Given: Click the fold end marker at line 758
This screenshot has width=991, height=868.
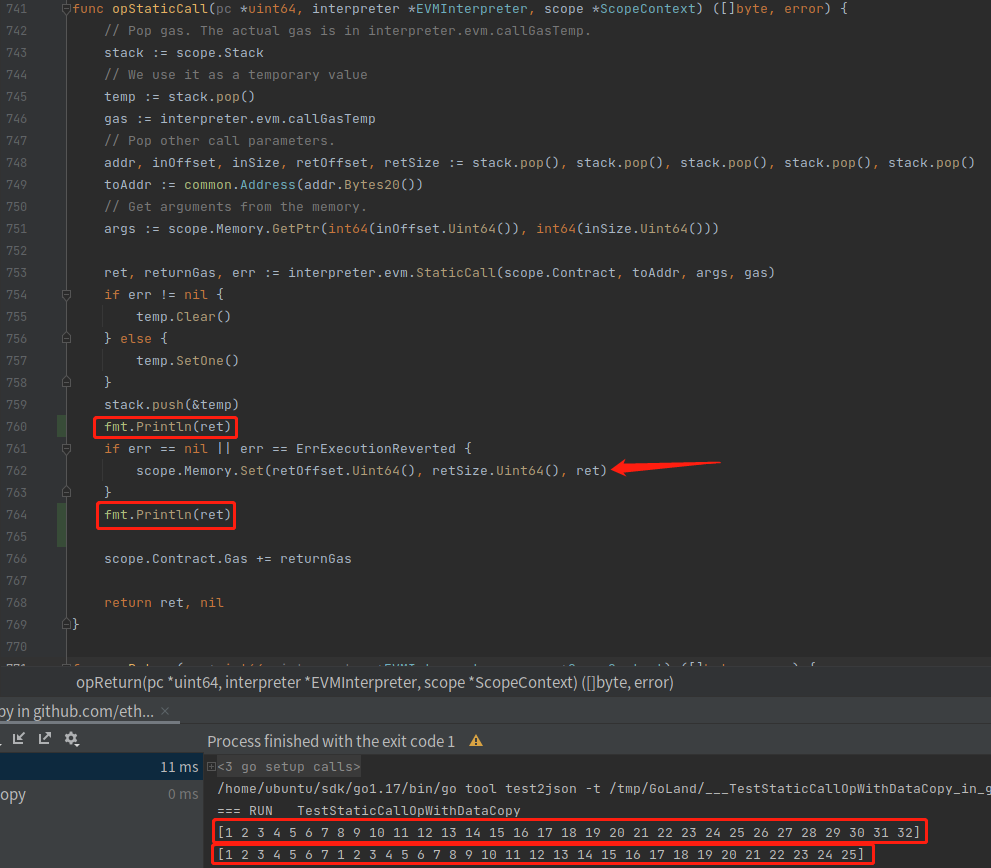Looking at the screenshot, I should click(x=66, y=382).
